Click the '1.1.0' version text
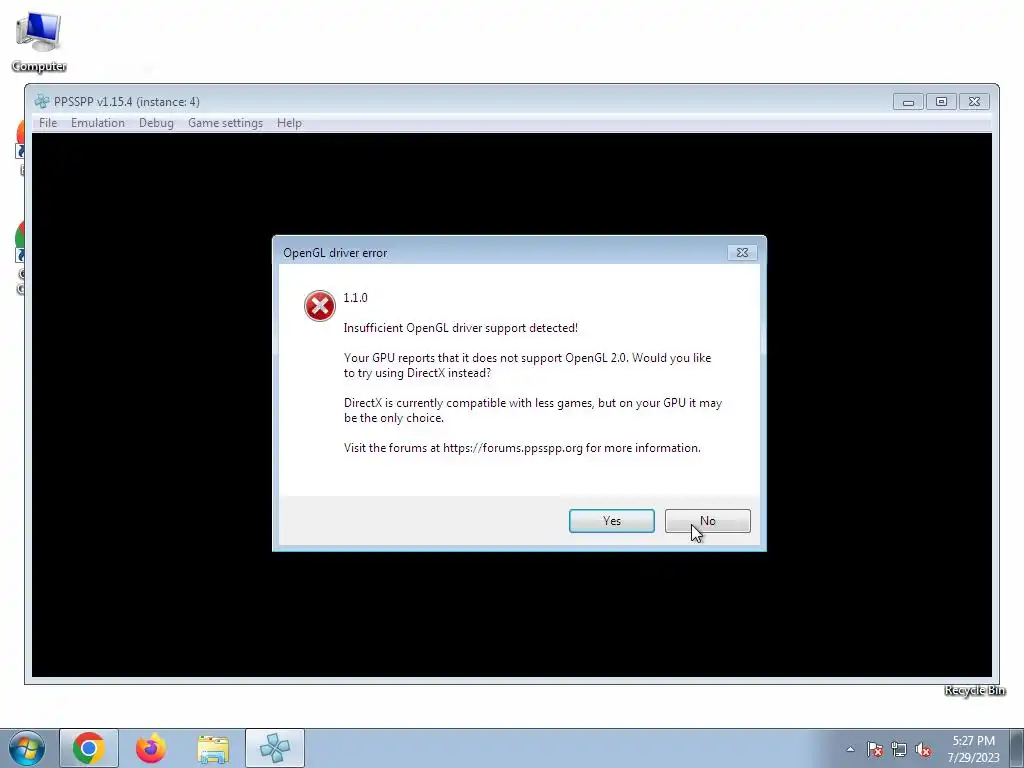Image resolution: width=1024 pixels, height=768 pixels. [x=355, y=298]
